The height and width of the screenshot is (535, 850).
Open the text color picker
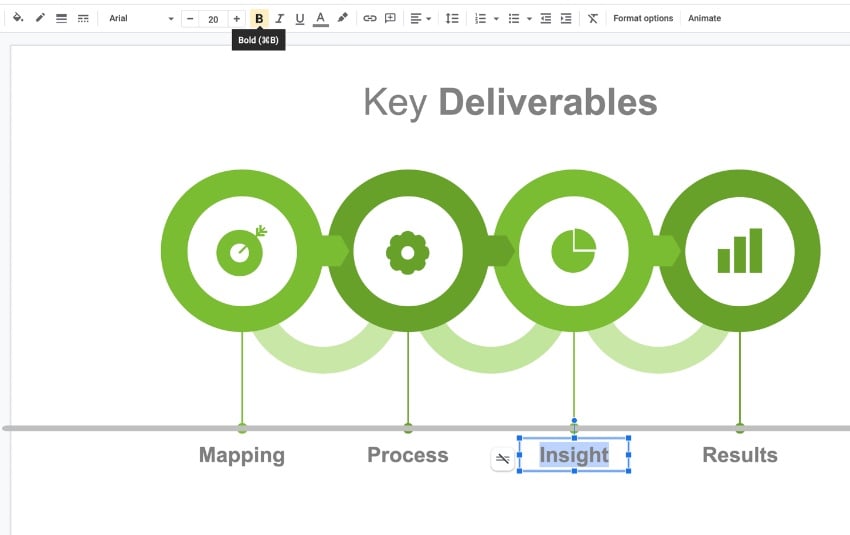click(x=320, y=18)
